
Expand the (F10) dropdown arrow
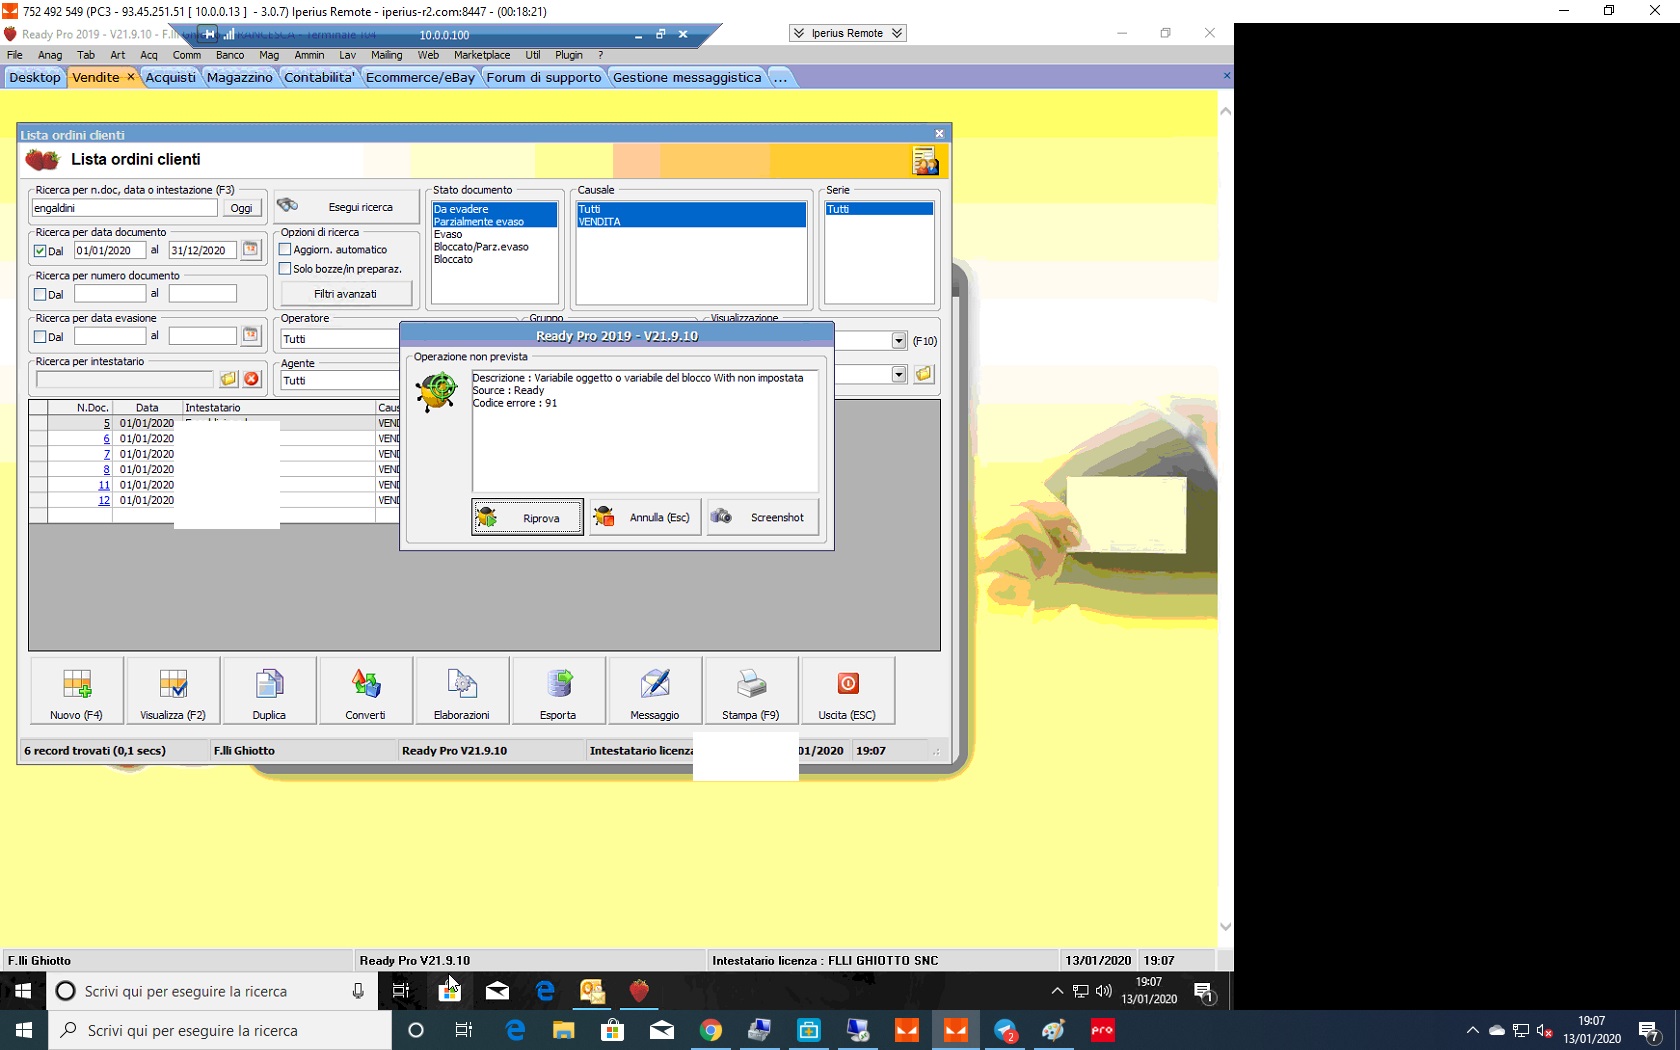click(899, 341)
